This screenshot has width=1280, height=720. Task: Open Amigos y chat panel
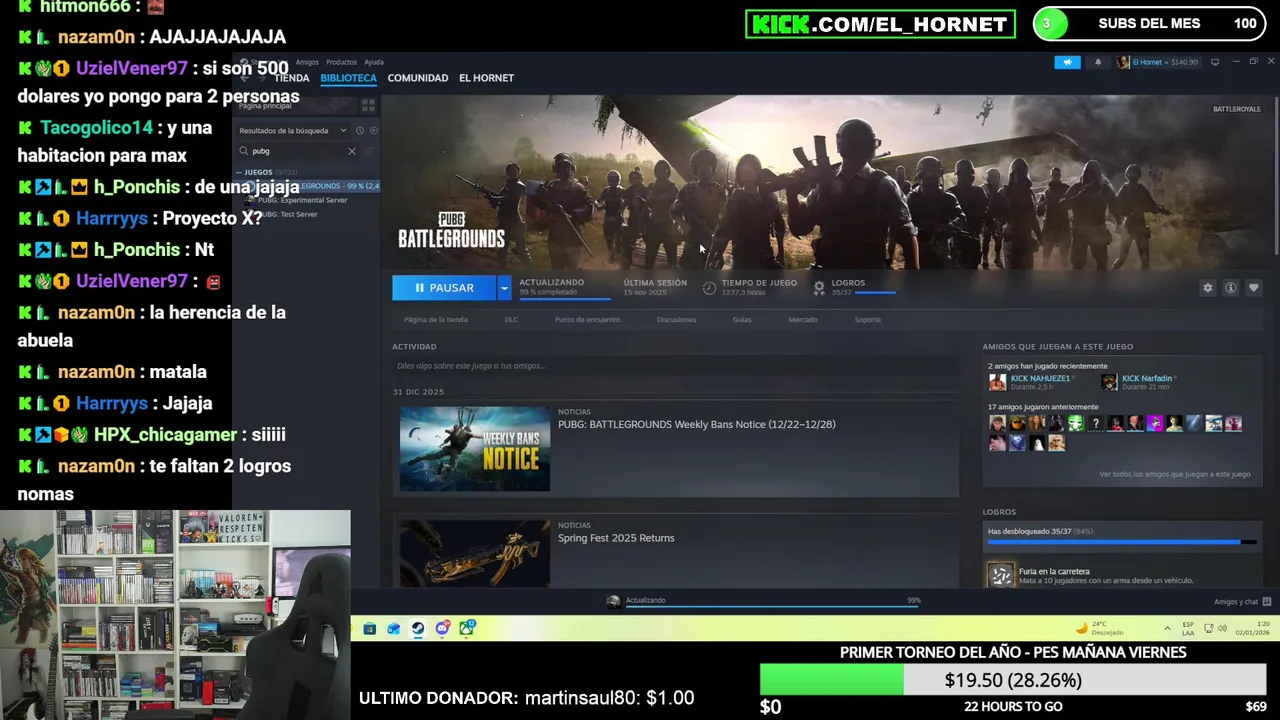[x=1242, y=602]
